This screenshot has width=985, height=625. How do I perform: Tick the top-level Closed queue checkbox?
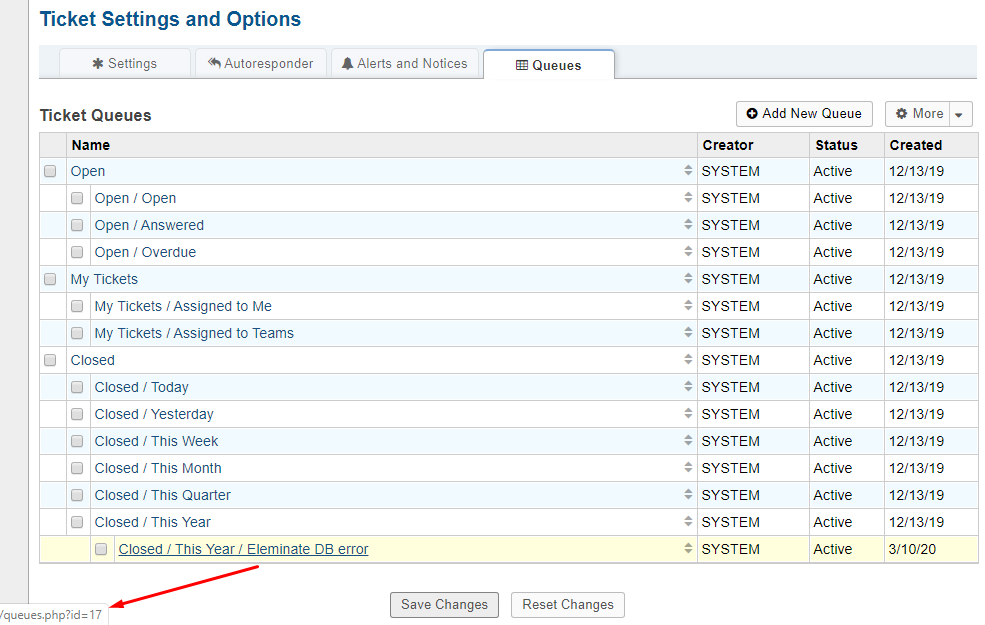pyautogui.click(x=50, y=360)
